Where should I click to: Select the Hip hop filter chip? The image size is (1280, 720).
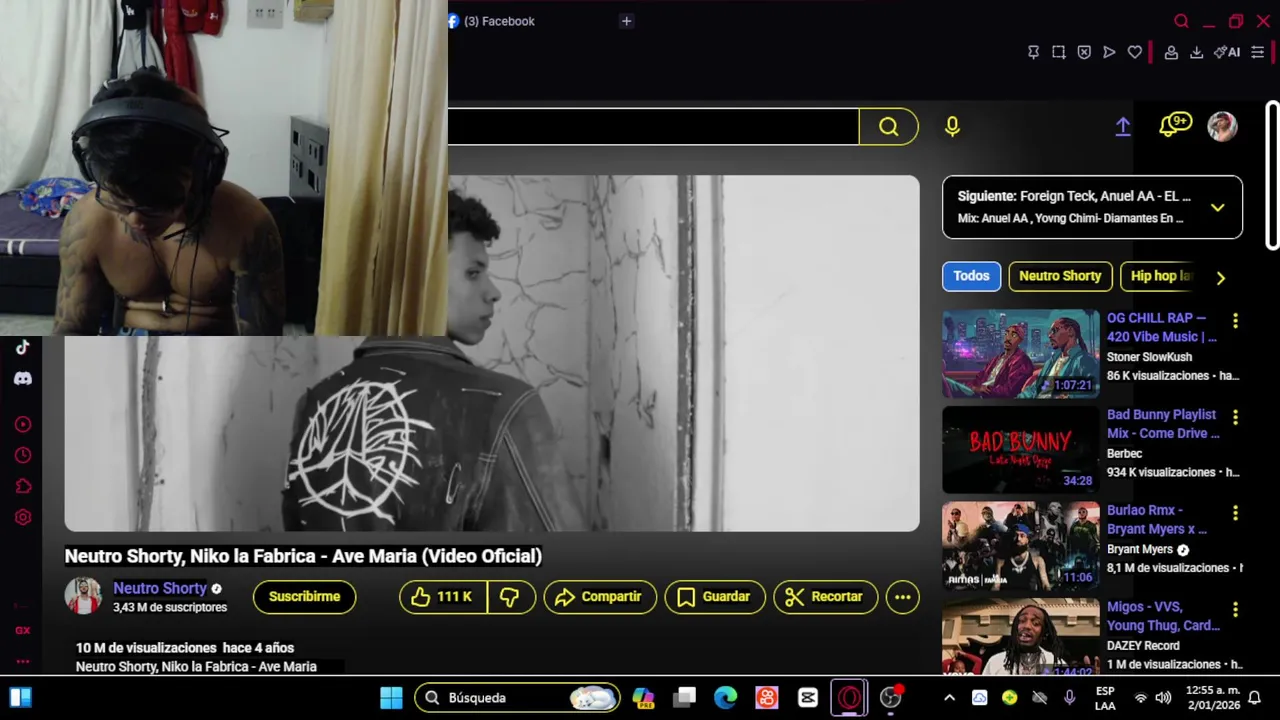pyautogui.click(x=1159, y=276)
